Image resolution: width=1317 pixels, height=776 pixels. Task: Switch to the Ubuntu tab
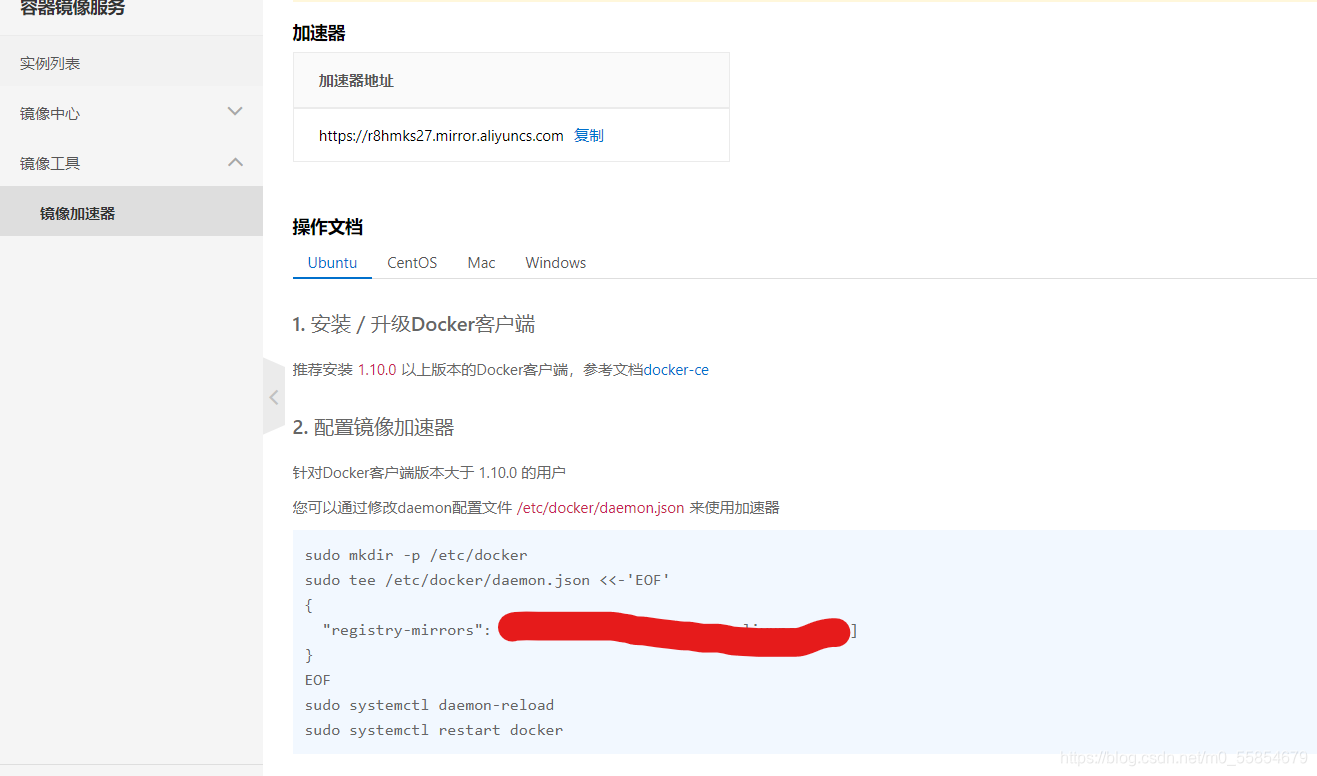[332, 262]
